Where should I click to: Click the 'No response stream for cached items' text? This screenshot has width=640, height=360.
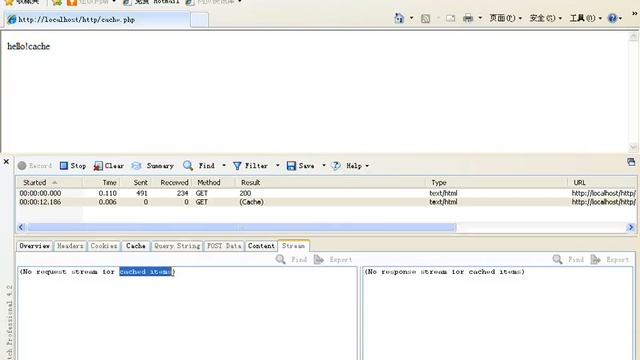pyautogui.click(x=444, y=271)
